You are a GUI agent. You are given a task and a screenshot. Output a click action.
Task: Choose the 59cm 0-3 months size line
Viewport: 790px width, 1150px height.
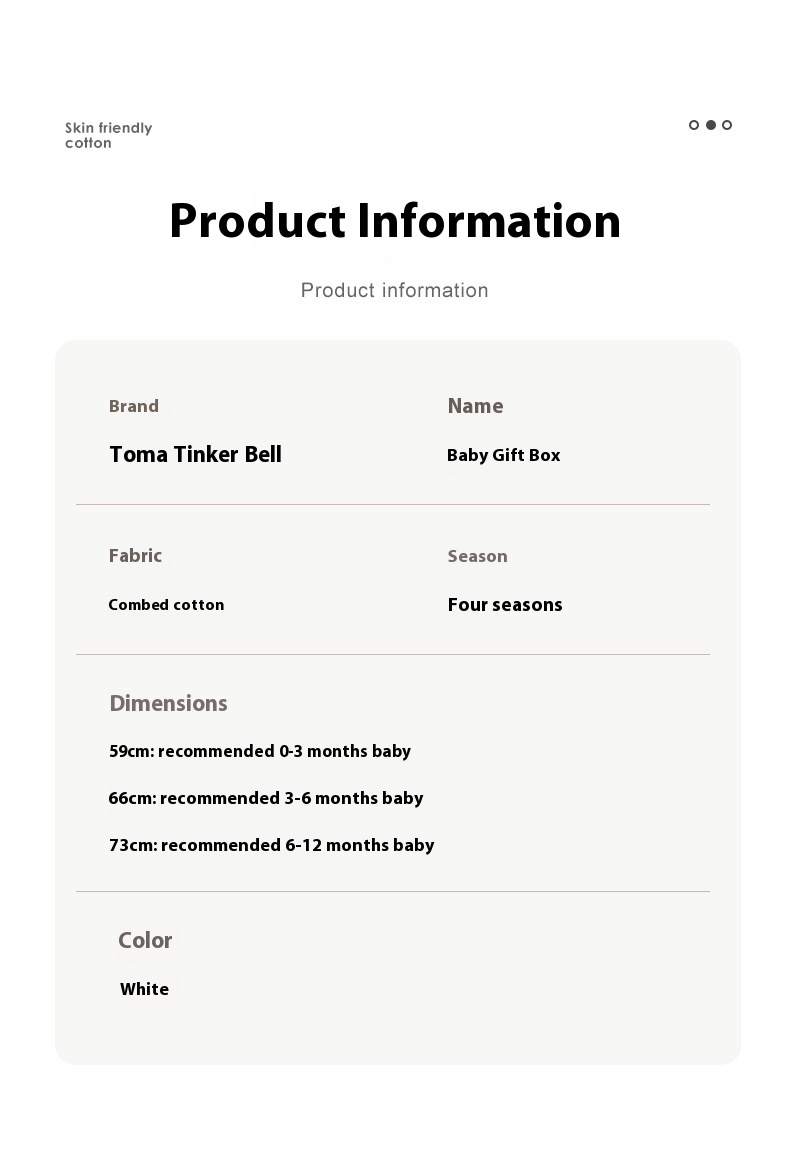[260, 752]
